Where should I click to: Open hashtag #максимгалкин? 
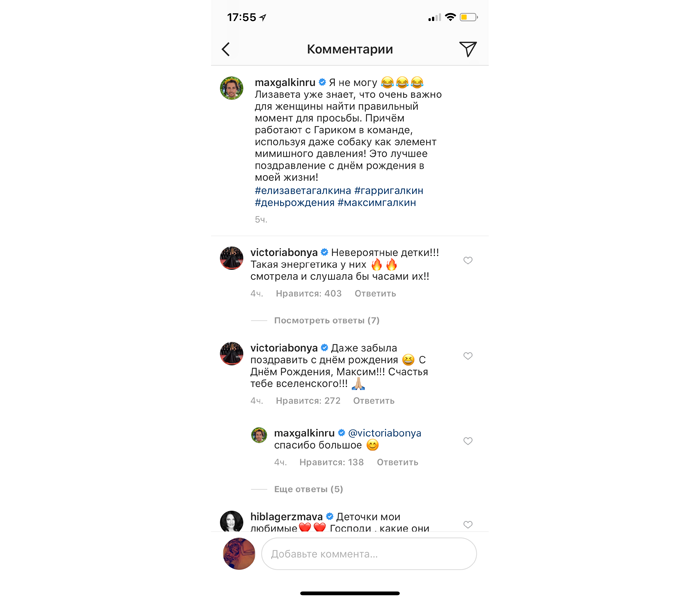pos(377,203)
